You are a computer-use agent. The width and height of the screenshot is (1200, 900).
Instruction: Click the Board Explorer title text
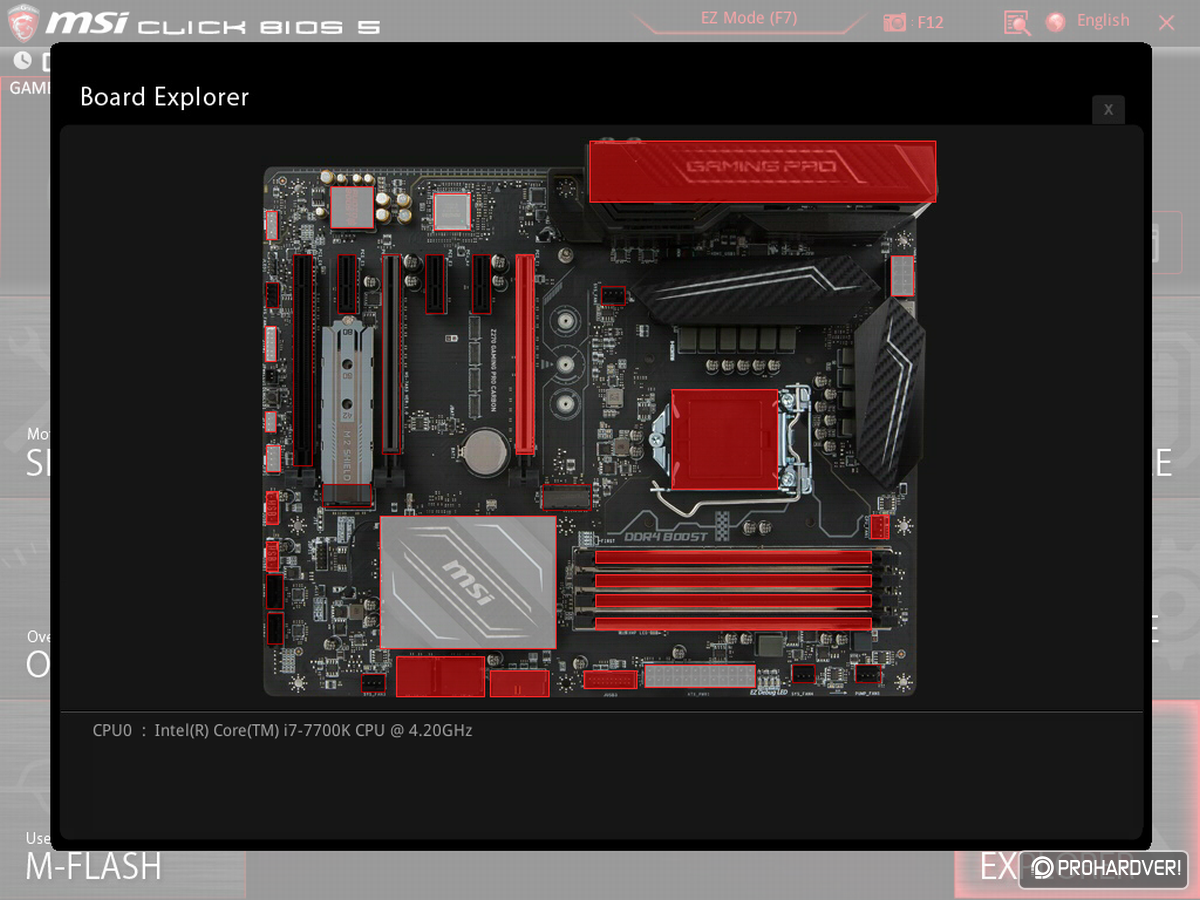tap(164, 97)
